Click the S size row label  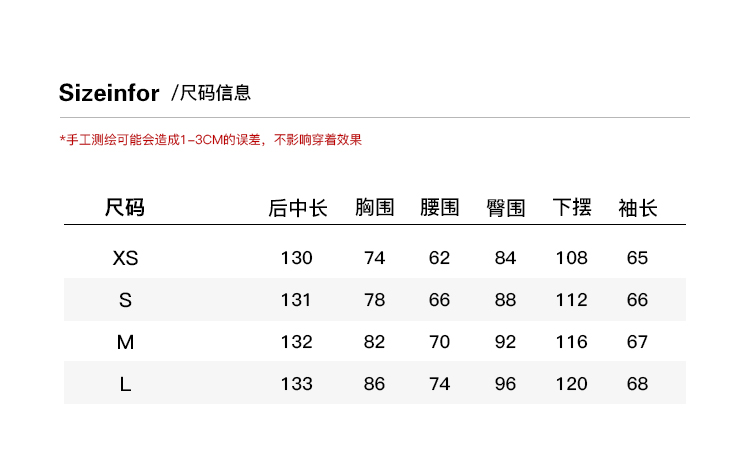125,300
